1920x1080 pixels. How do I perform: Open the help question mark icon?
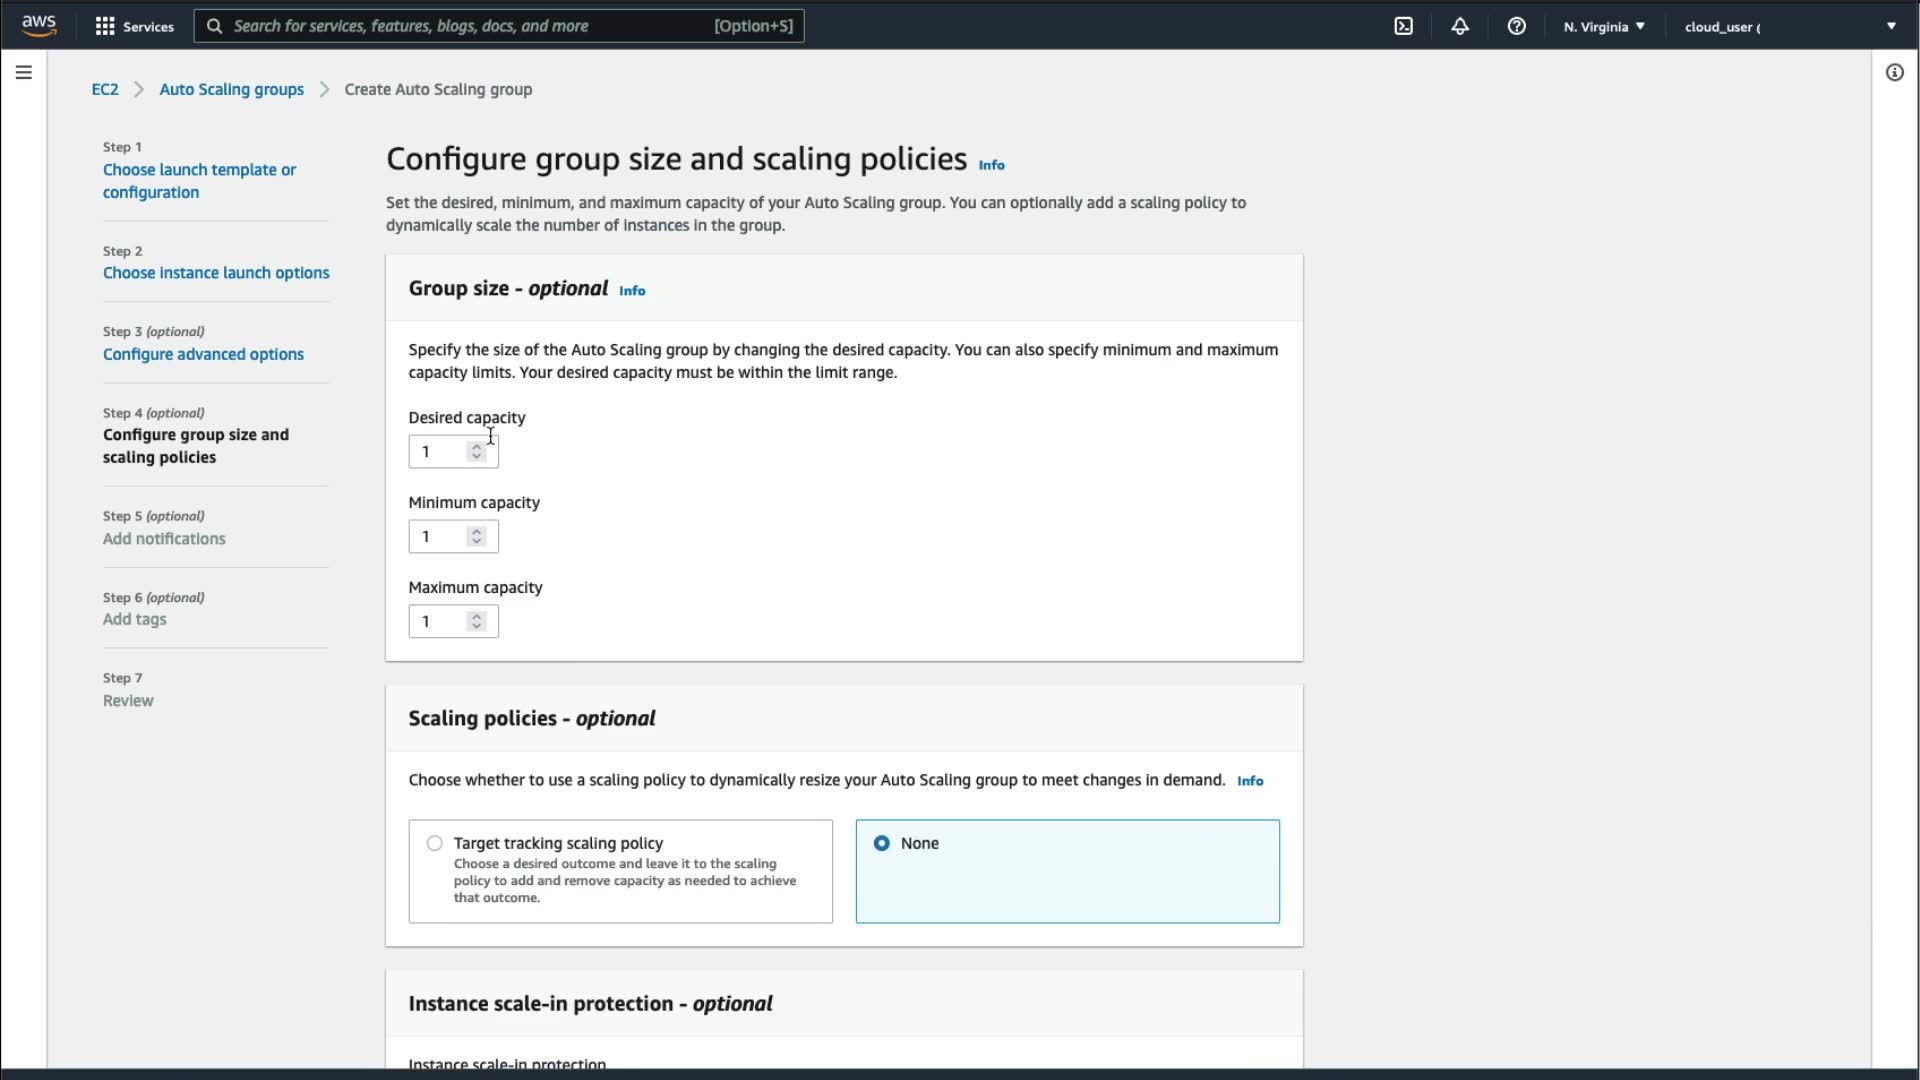pyautogui.click(x=1516, y=26)
